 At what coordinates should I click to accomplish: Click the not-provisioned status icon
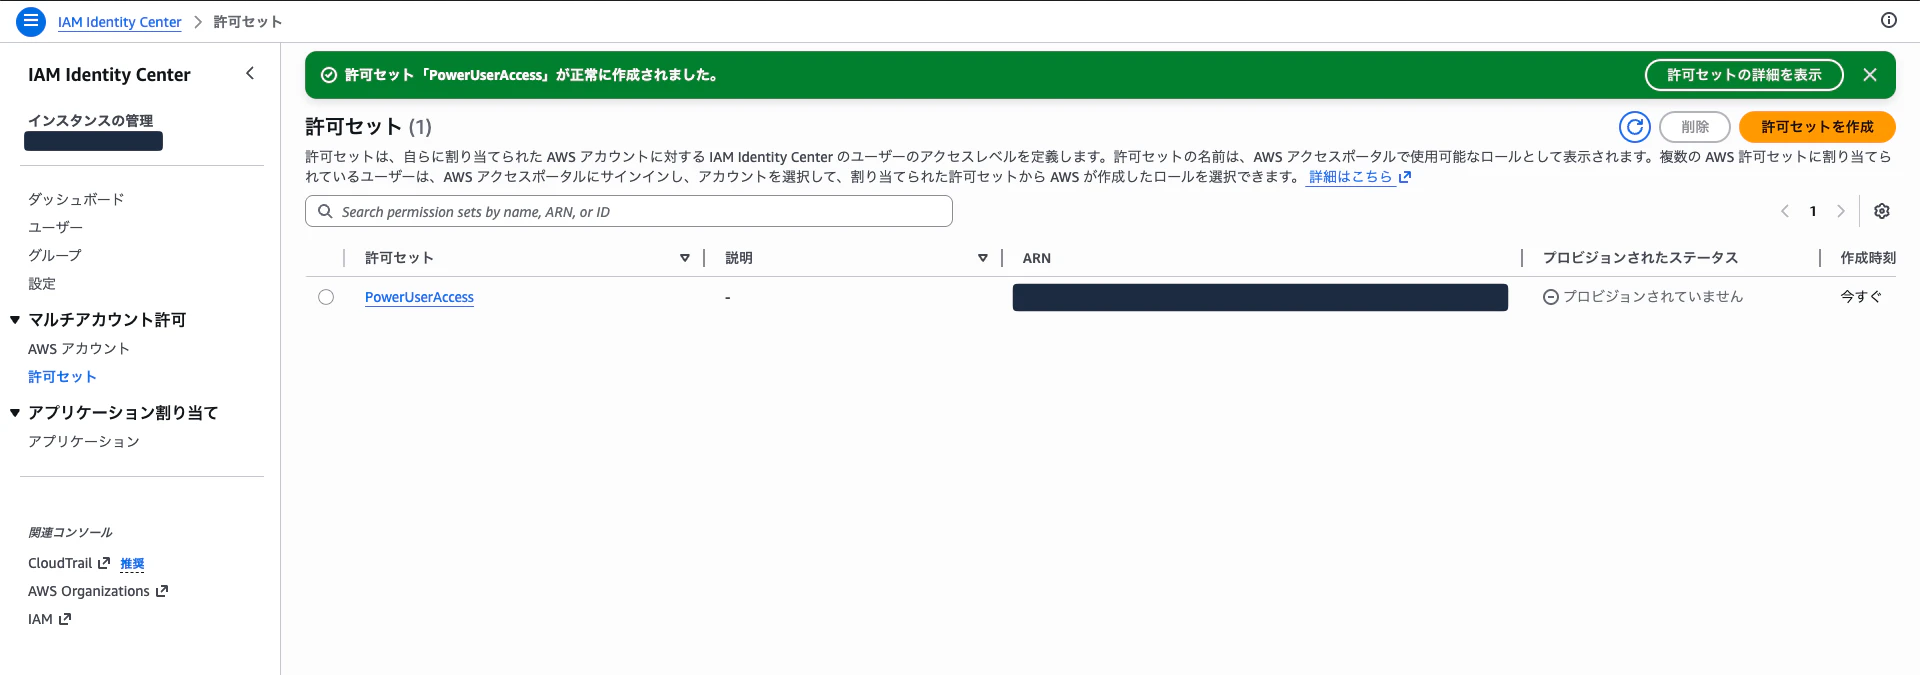(1551, 297)
